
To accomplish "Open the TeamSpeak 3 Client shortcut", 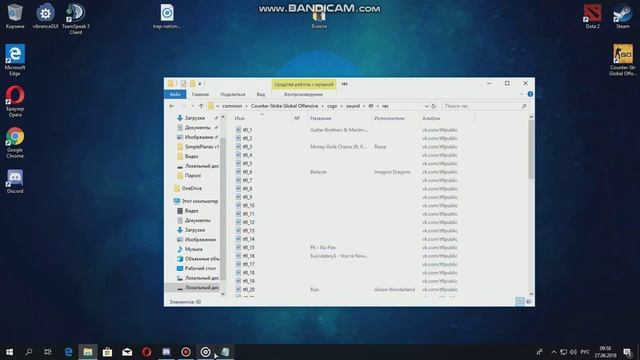I will [x=76, y=19].
